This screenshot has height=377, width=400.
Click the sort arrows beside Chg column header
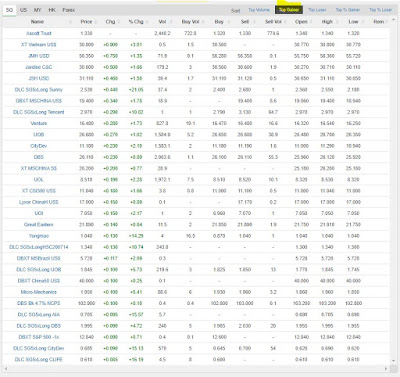click(x=120, y=22)
